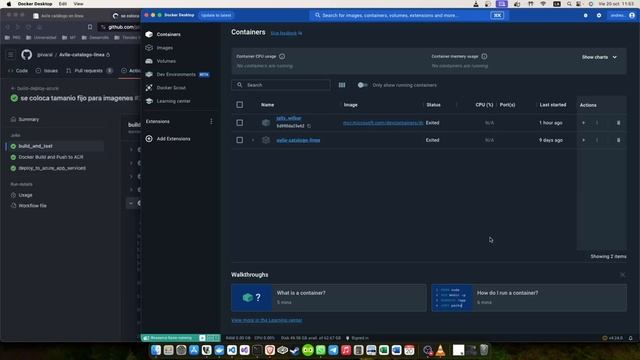640x360 pixels.
Task: Click View more in the Learning center link
Action: pos(267,320)
